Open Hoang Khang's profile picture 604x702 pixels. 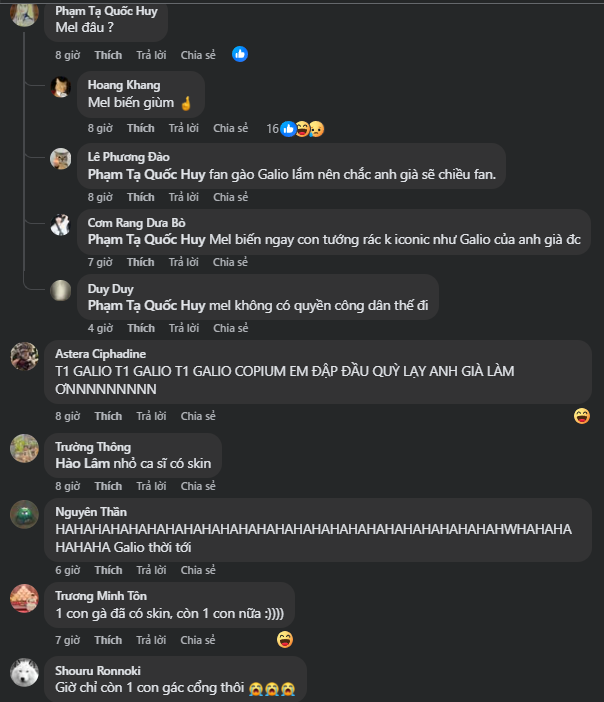(61, 87)
